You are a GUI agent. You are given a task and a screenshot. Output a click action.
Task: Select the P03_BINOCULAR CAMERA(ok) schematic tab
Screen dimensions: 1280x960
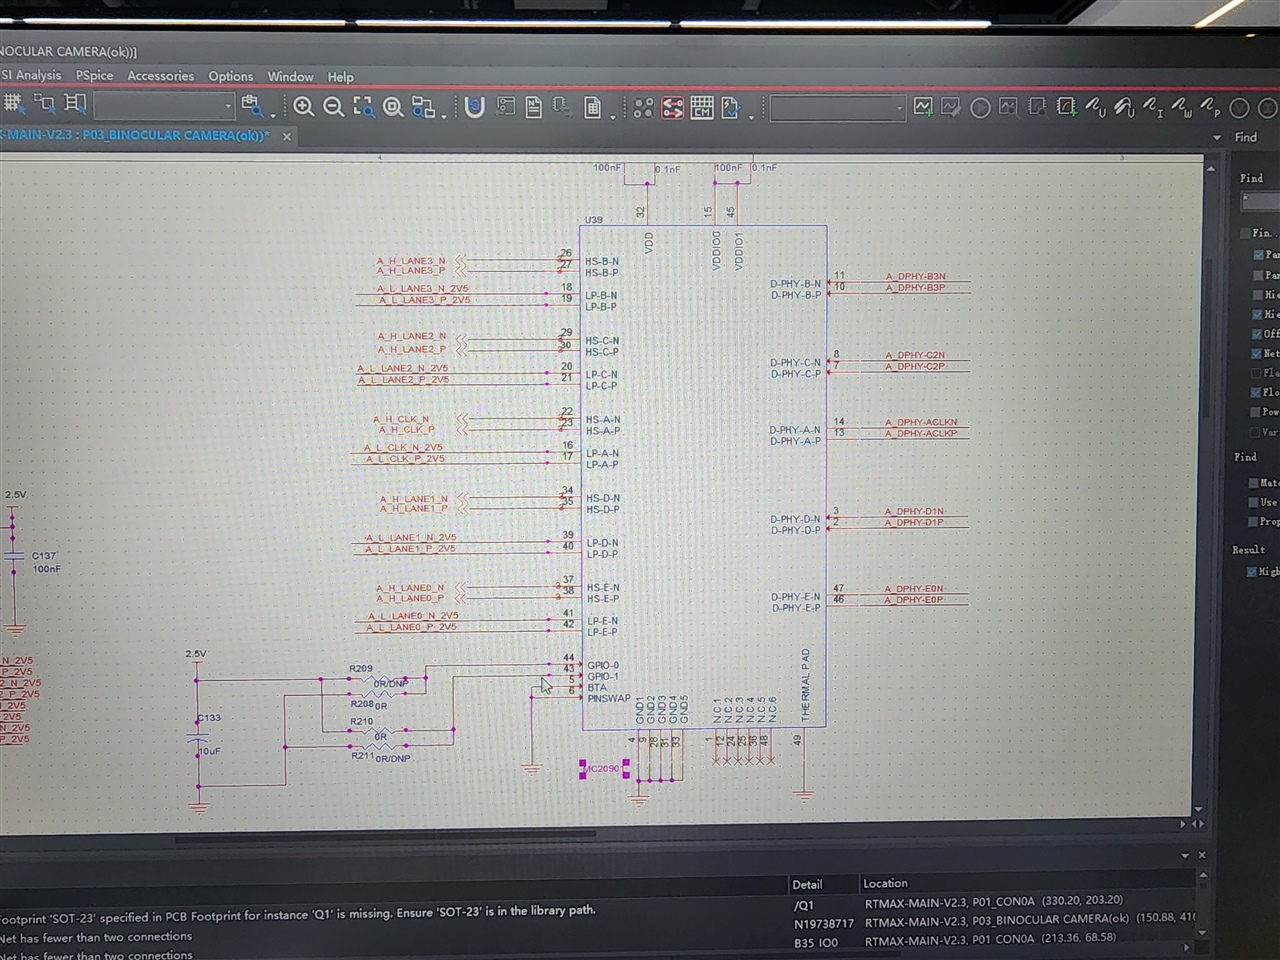(135, 135)
